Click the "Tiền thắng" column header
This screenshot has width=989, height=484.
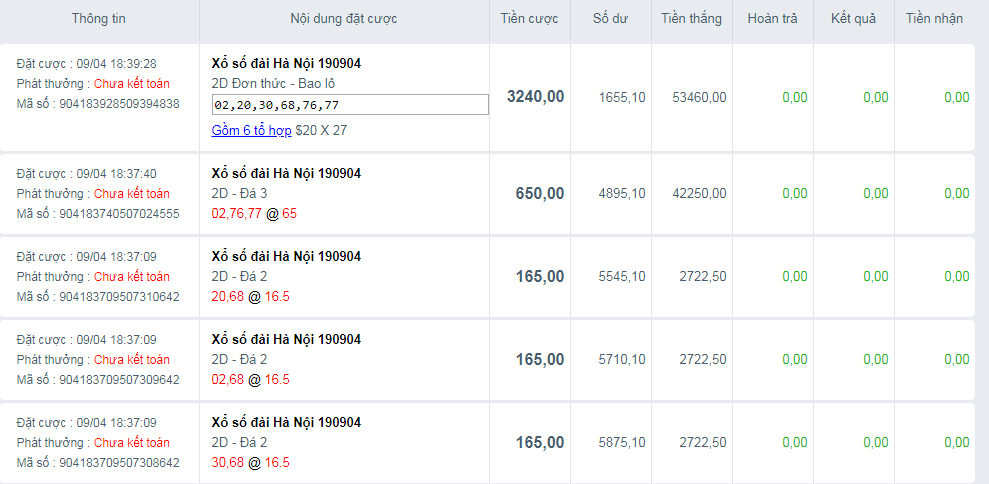pyautogui.click(x=691, y=19)
